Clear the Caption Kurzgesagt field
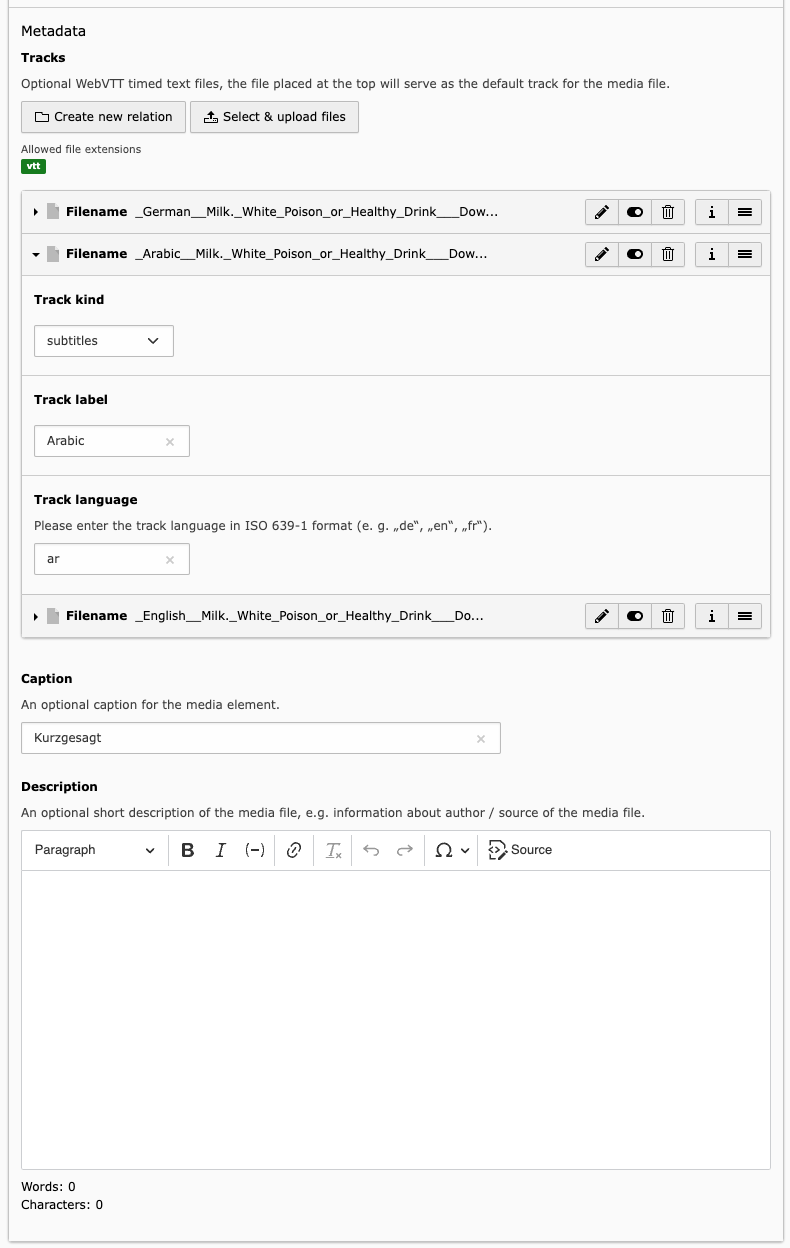This screenshot has height=1248, width=790. [x=481, y=739]
